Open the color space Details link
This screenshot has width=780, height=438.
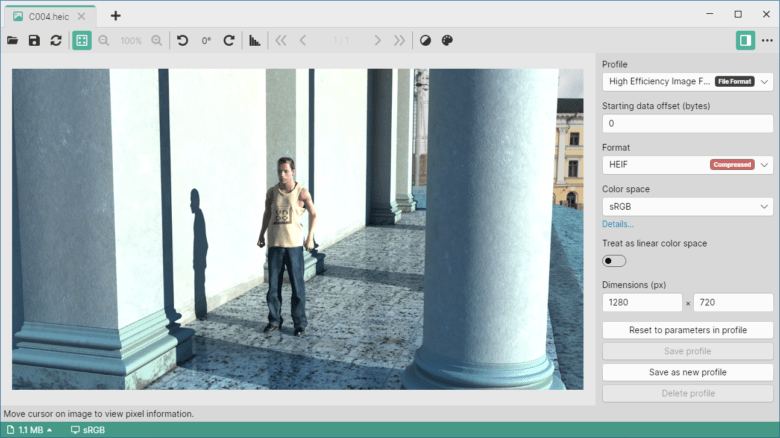tap(618, 224)
